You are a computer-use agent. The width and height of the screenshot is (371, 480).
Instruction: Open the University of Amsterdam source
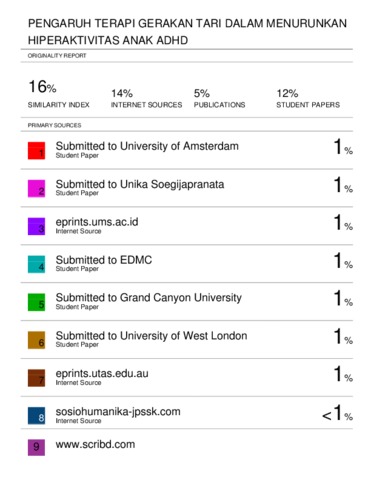(147, 146)
